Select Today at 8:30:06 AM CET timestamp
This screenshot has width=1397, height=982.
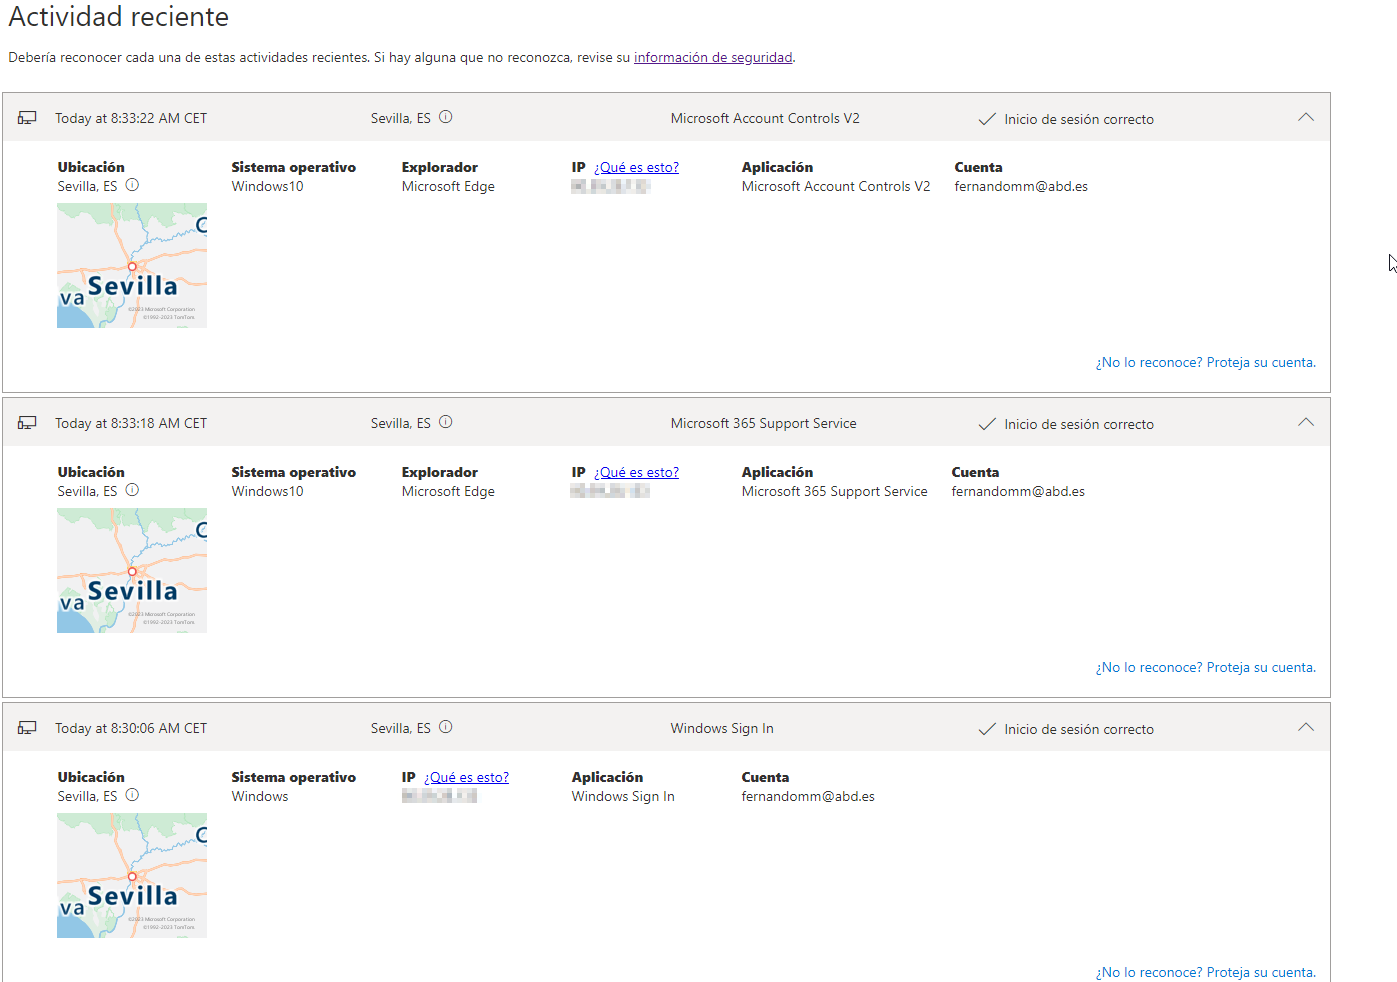[131, 728]
